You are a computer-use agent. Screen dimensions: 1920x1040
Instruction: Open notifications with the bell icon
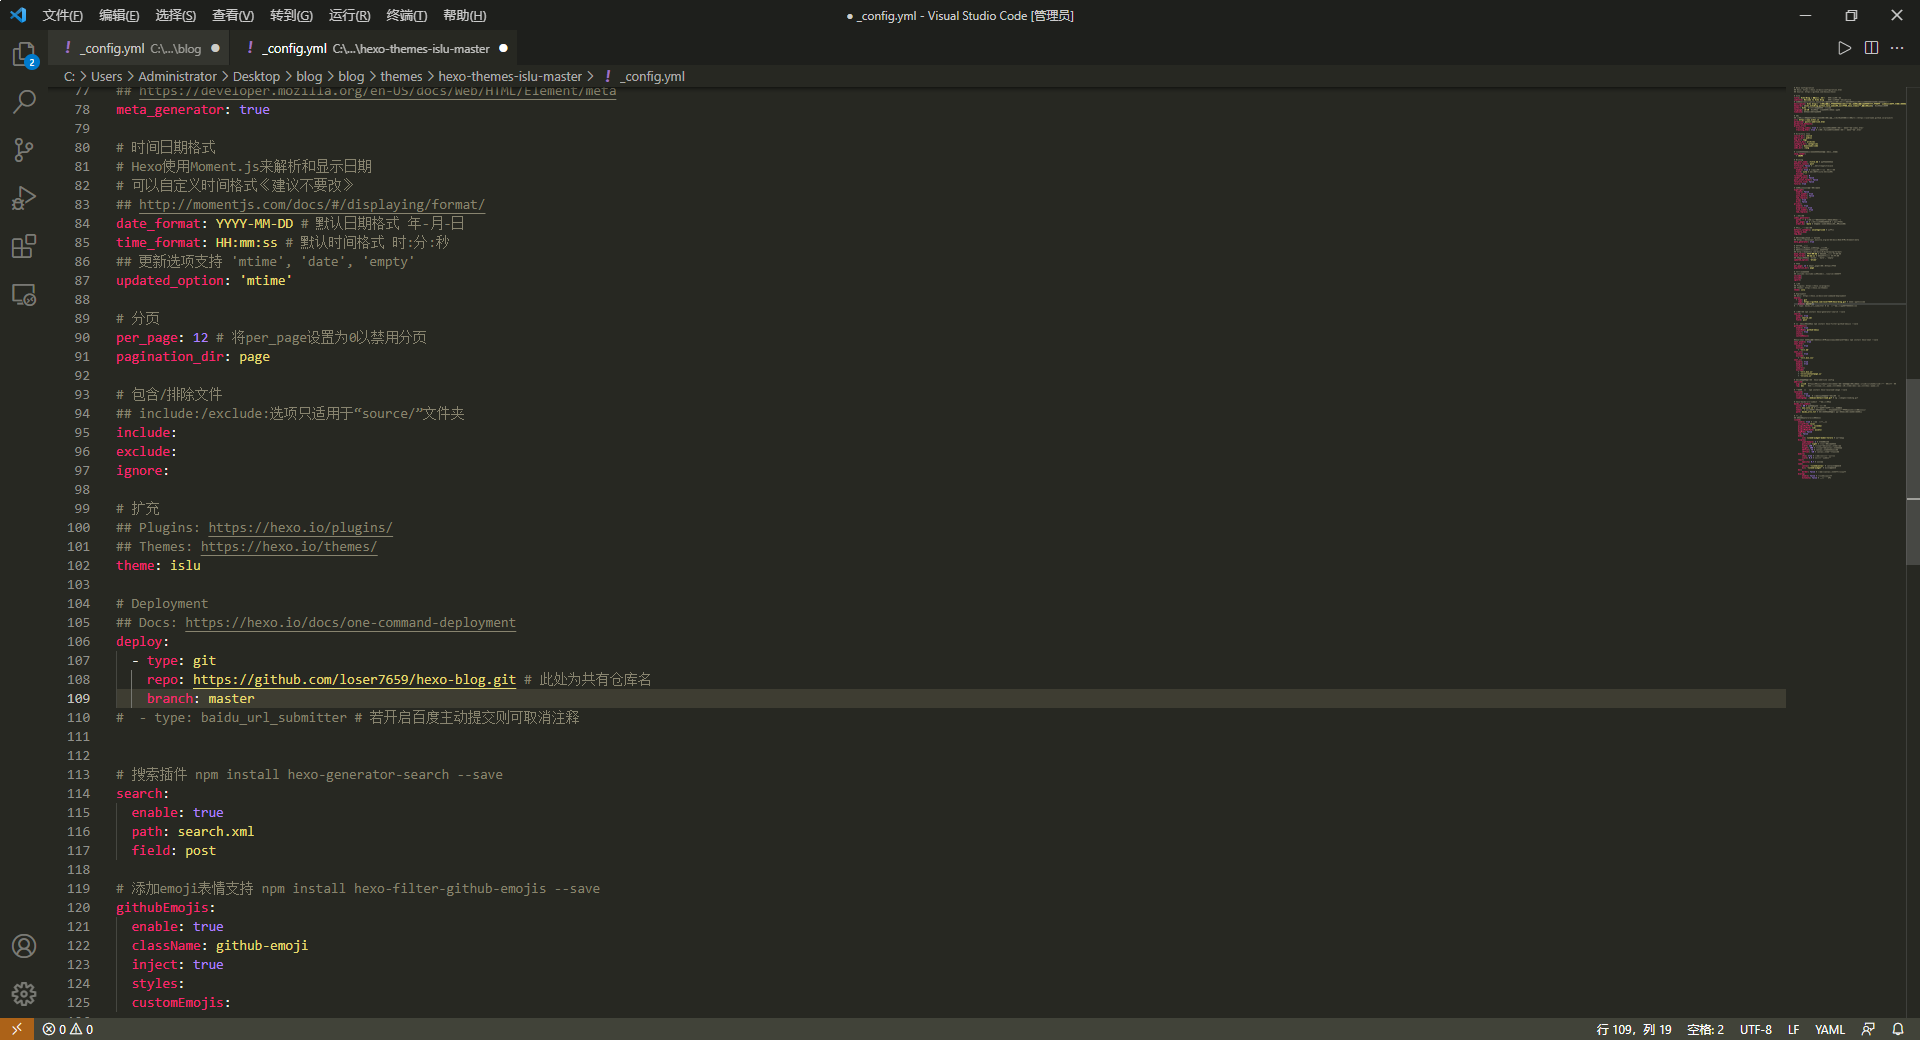[x=1897, y=1029]
